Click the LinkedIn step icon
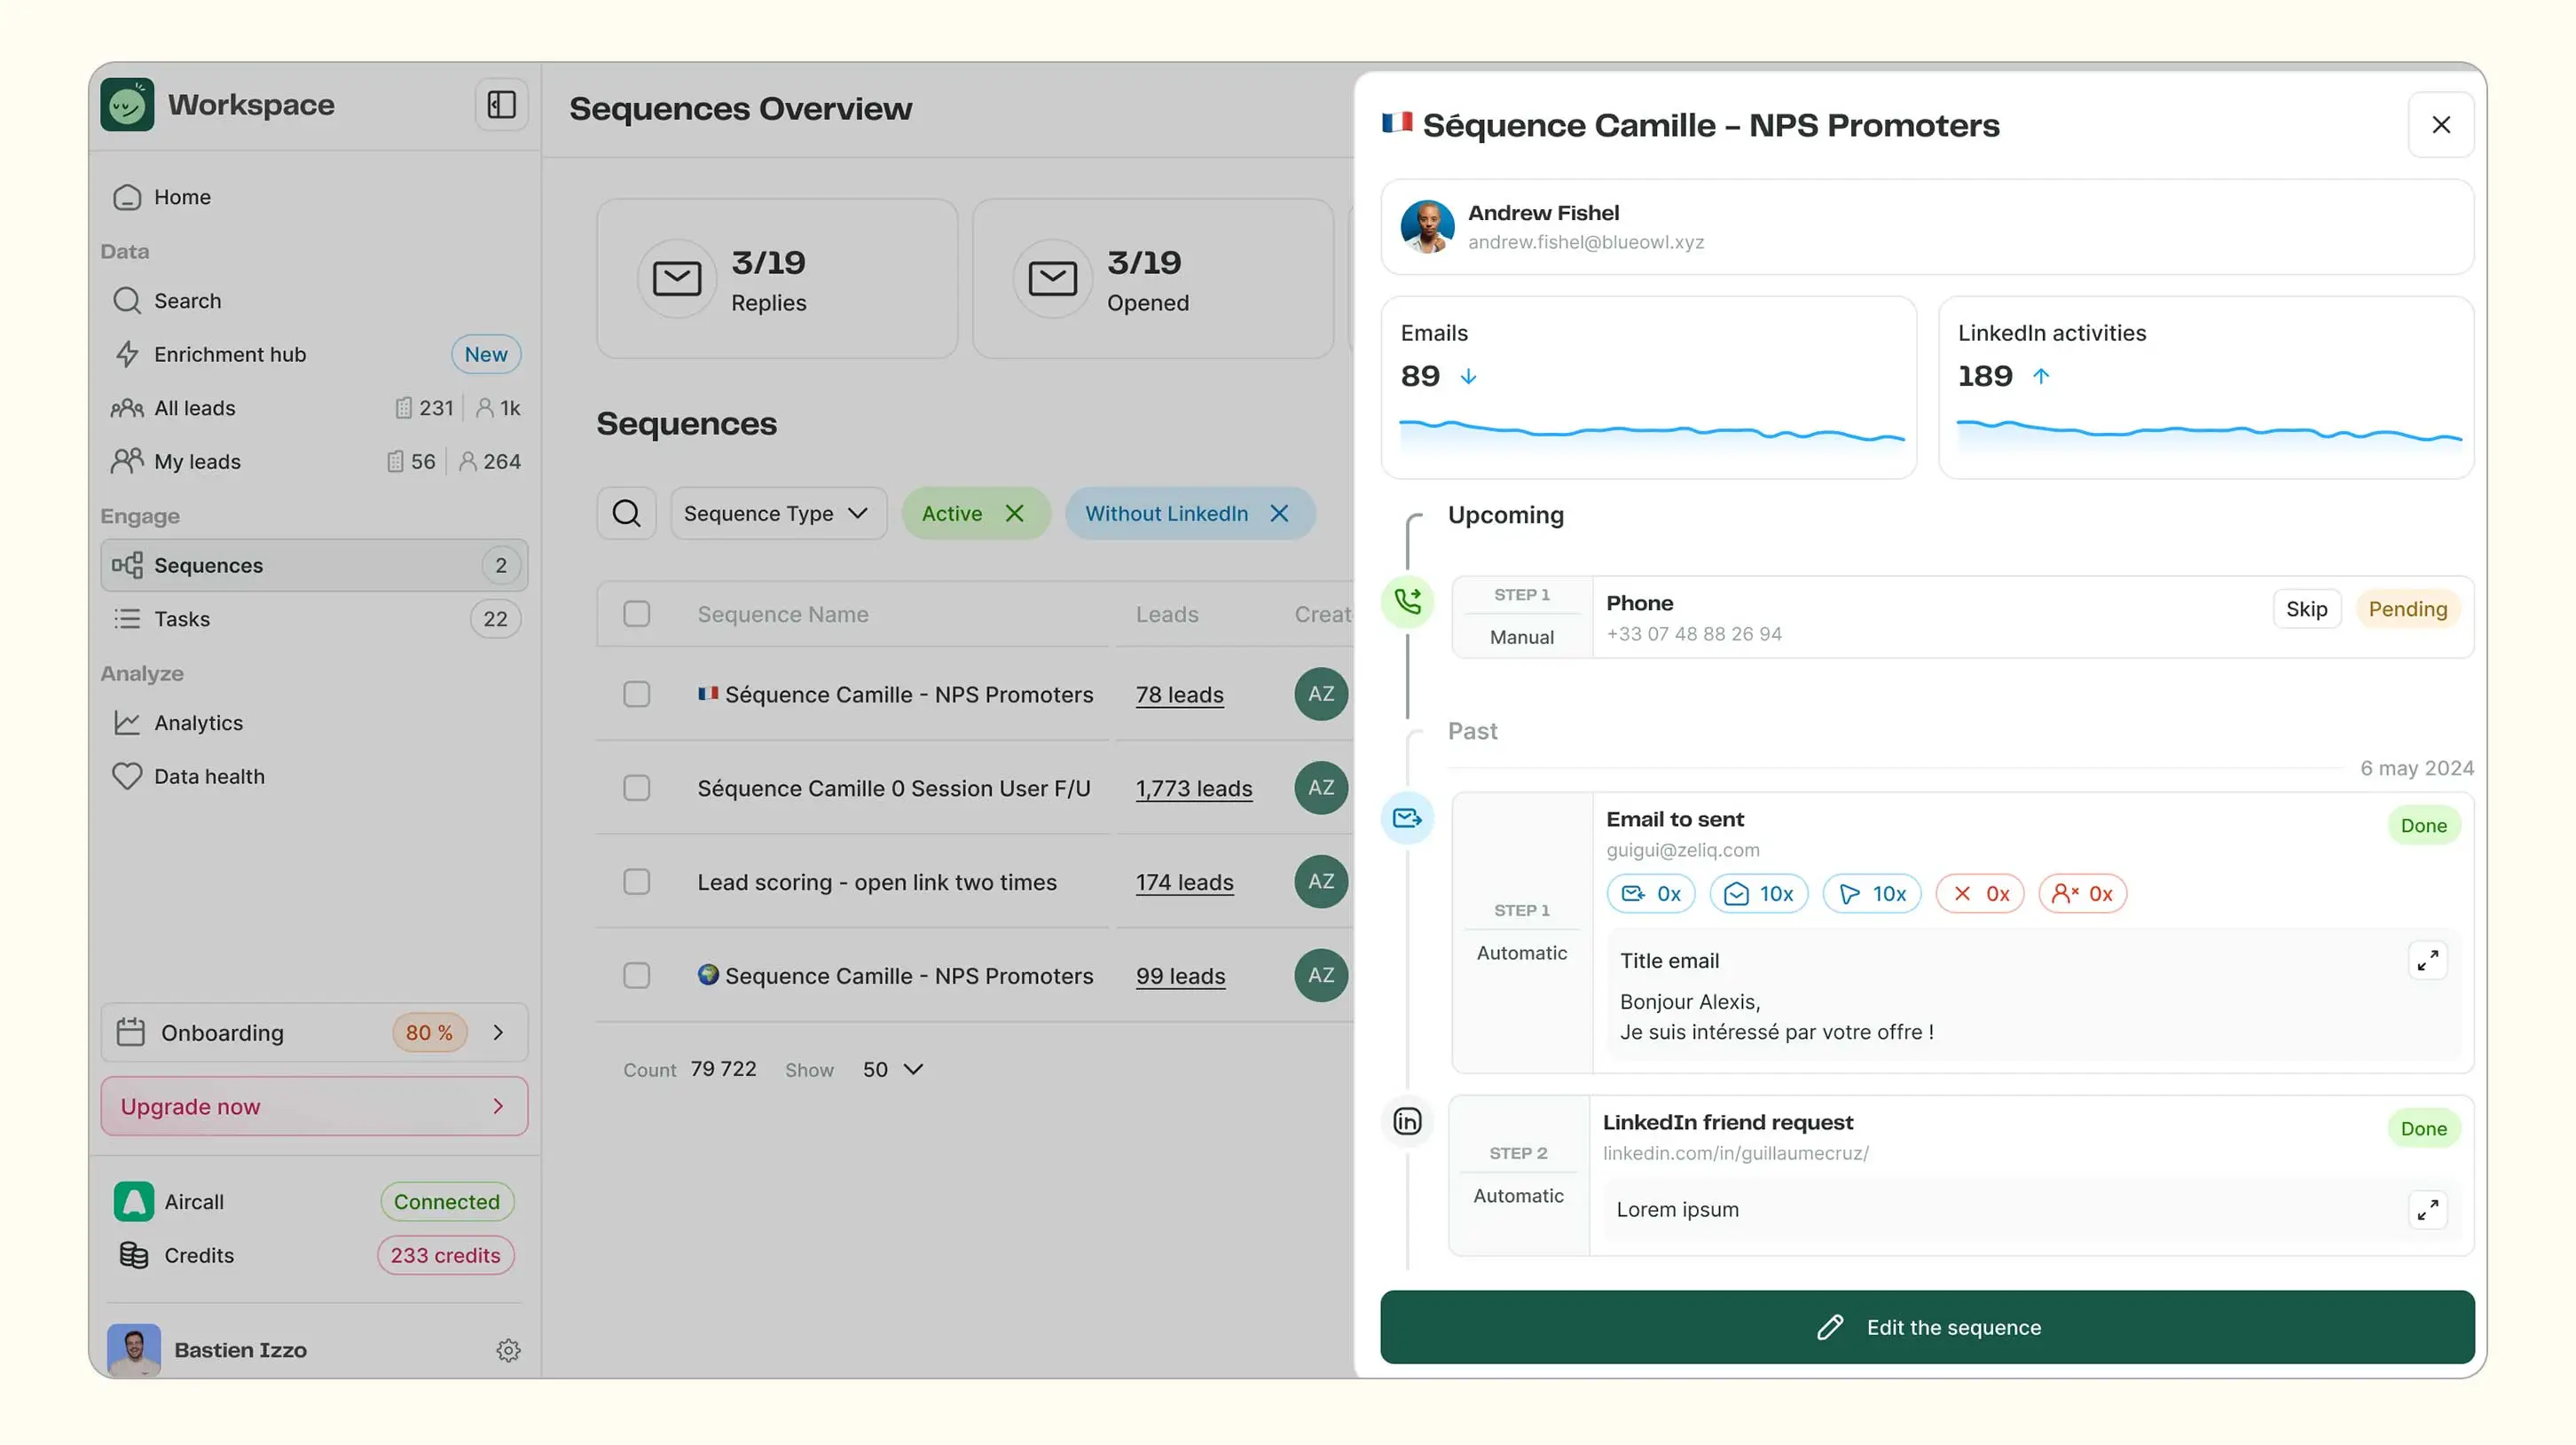 coord(1407,1121)
